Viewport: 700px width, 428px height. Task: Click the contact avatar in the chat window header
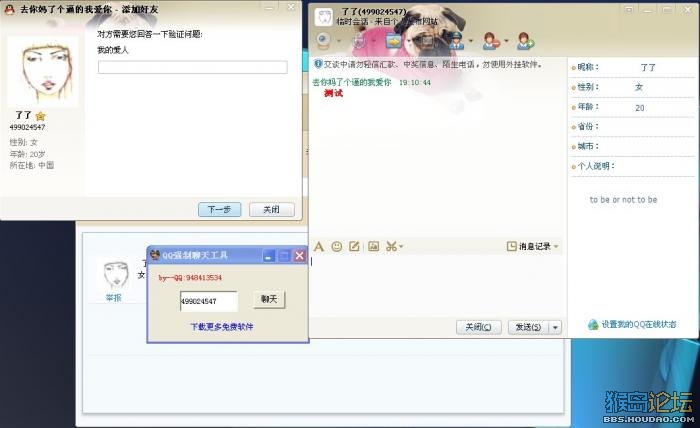pos(324,17)
